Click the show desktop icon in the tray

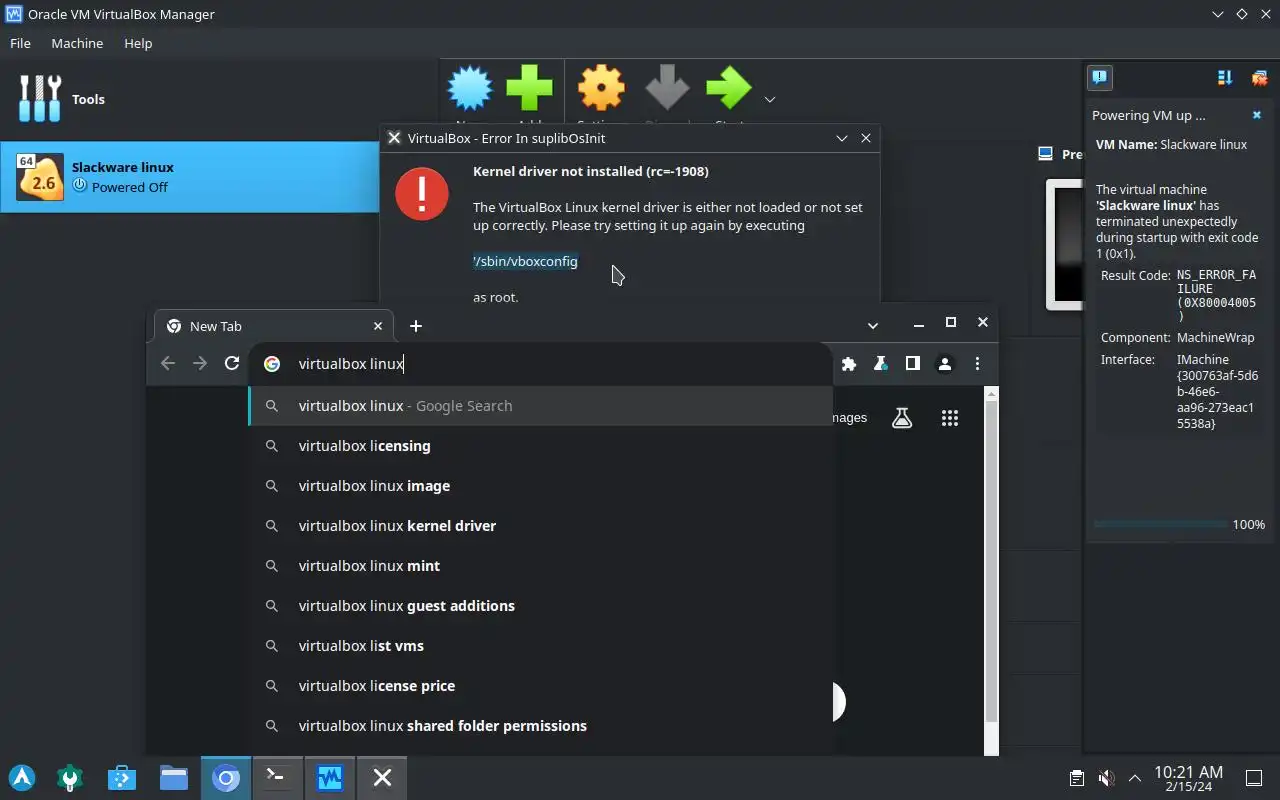pyautogui.click(x=1254, y=778)
